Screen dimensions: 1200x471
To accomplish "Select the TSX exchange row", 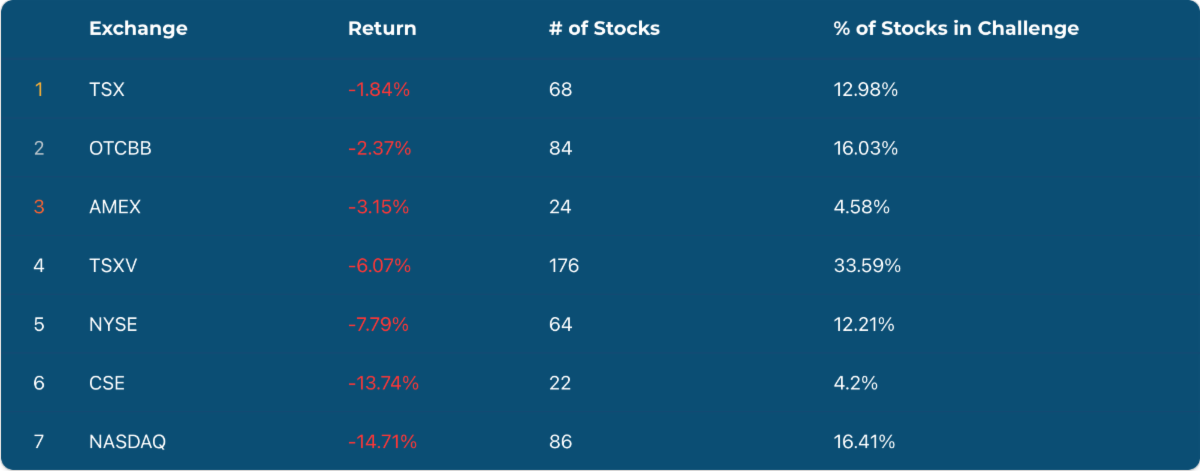I will 107,90.
